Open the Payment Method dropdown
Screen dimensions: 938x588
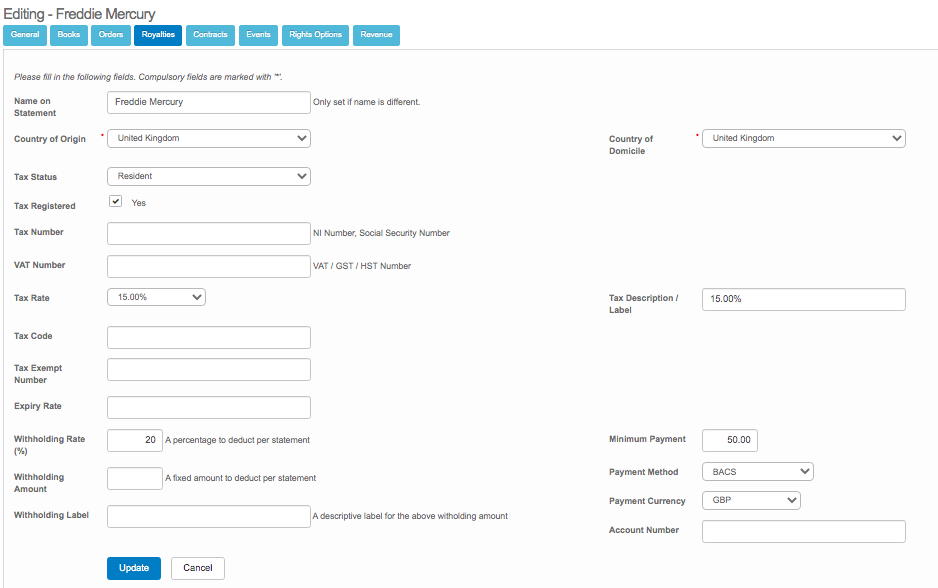click(757, 471)
